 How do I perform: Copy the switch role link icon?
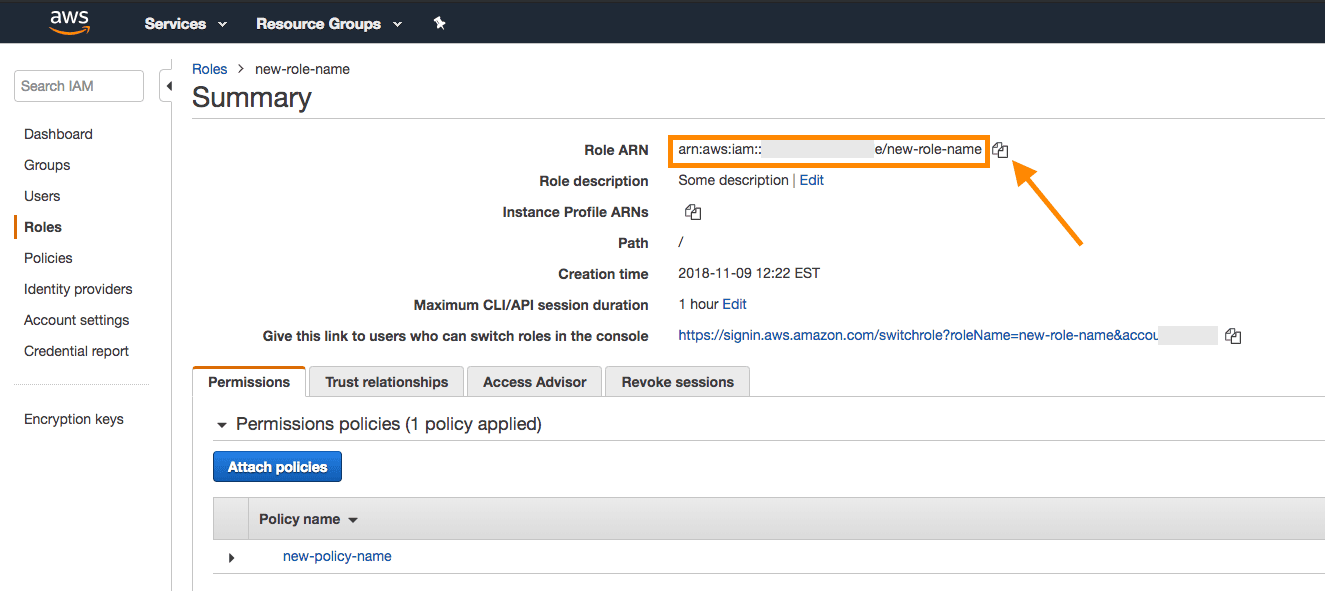tap(1233, 336)
